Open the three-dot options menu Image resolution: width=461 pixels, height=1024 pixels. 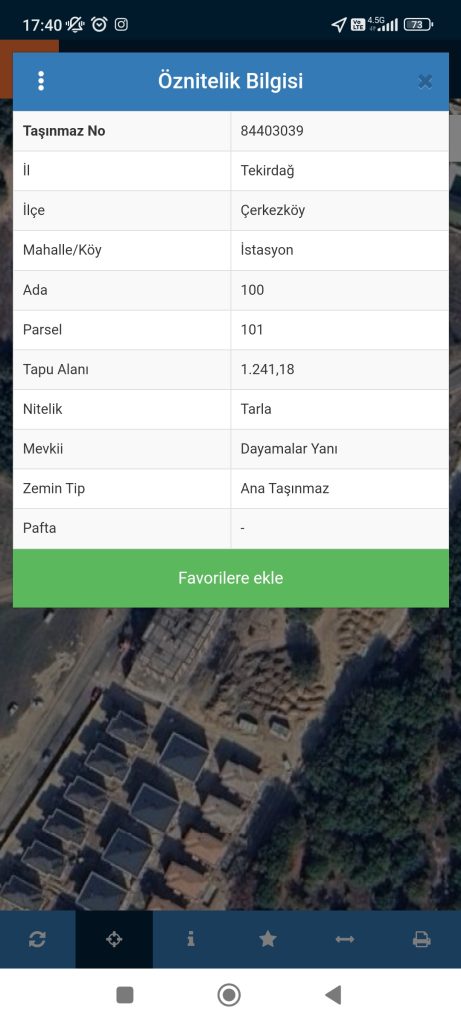pos(41,81)
